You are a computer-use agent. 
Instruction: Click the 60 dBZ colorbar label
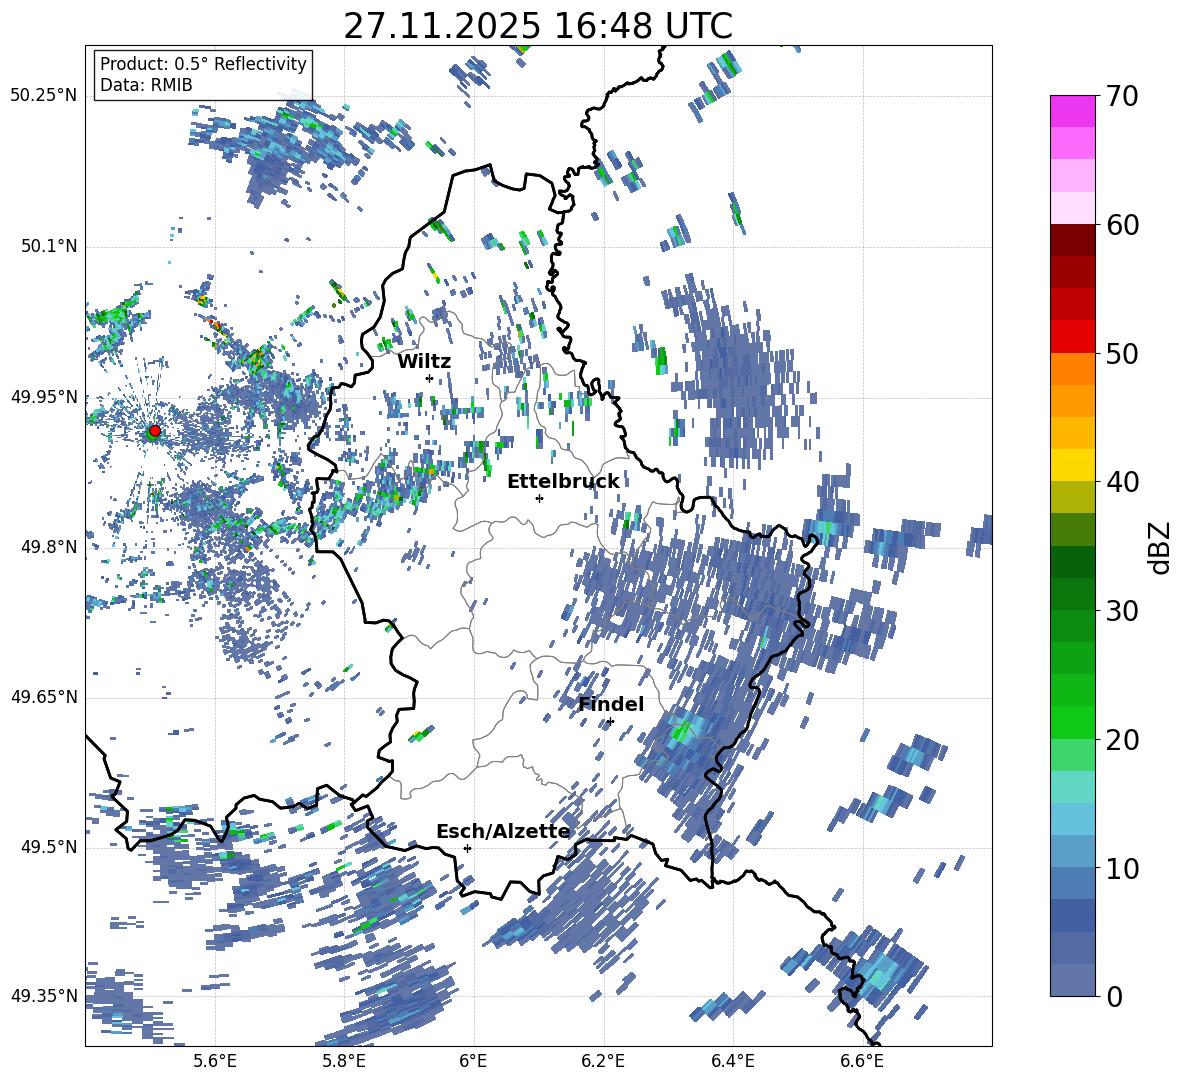[1122, 225]
